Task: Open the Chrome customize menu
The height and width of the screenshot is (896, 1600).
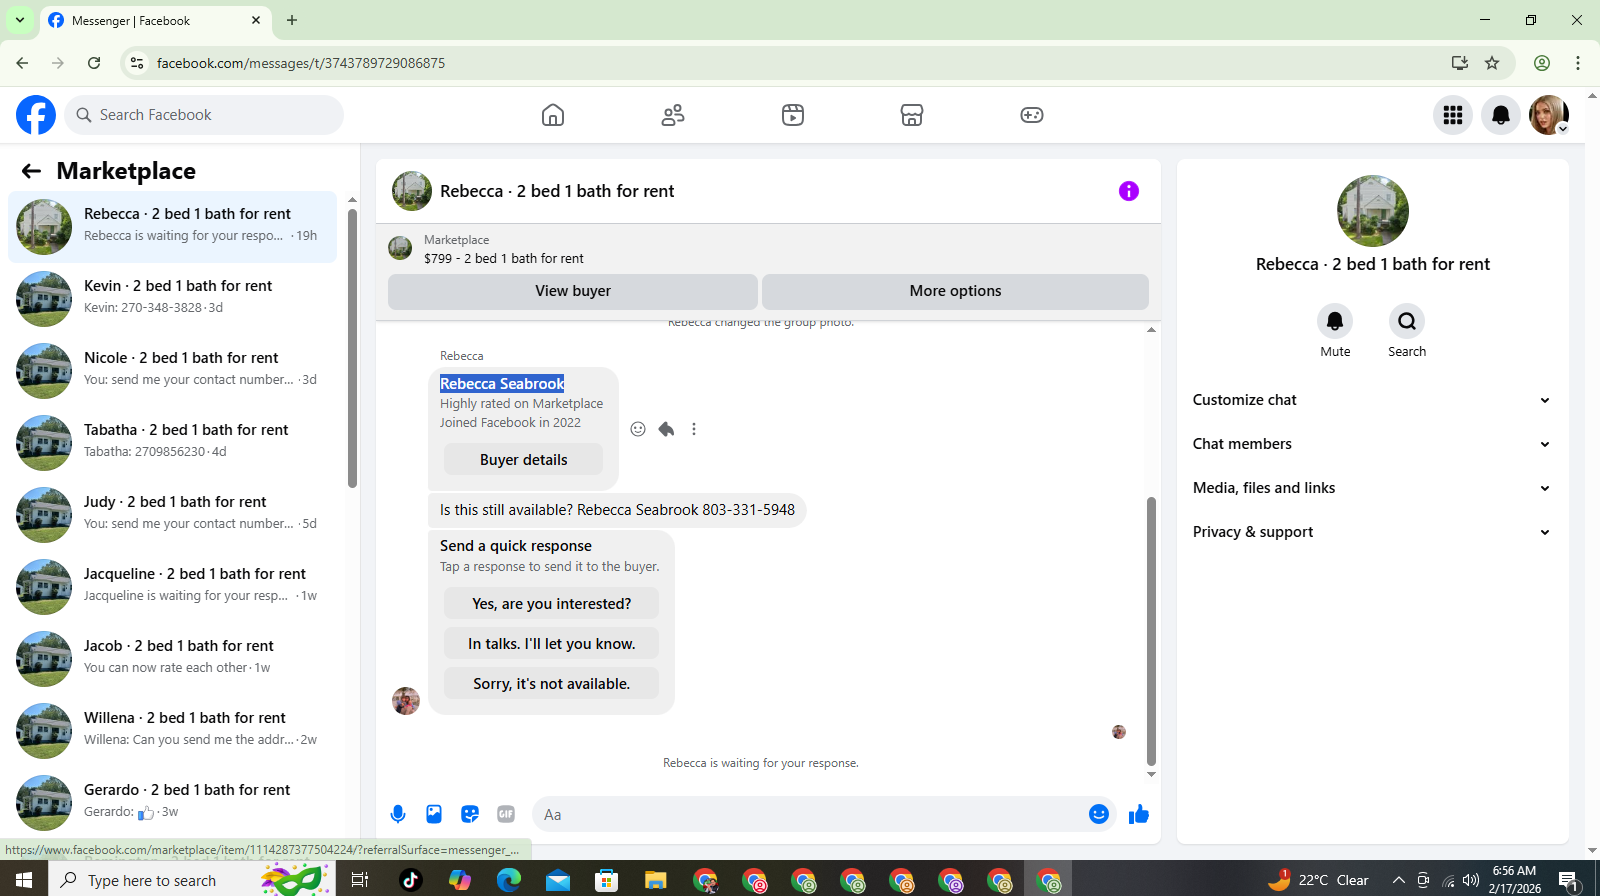Action: (x=1578, y=63)
